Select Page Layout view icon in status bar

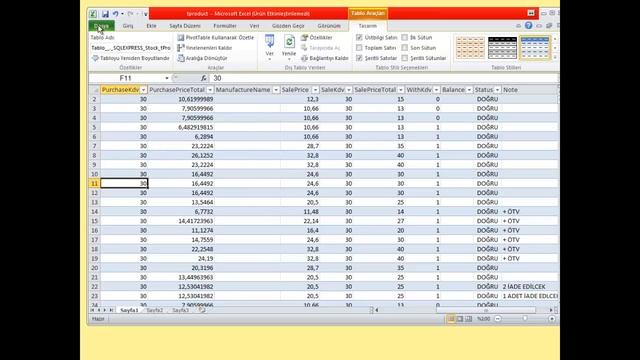(x=460, y=319)
